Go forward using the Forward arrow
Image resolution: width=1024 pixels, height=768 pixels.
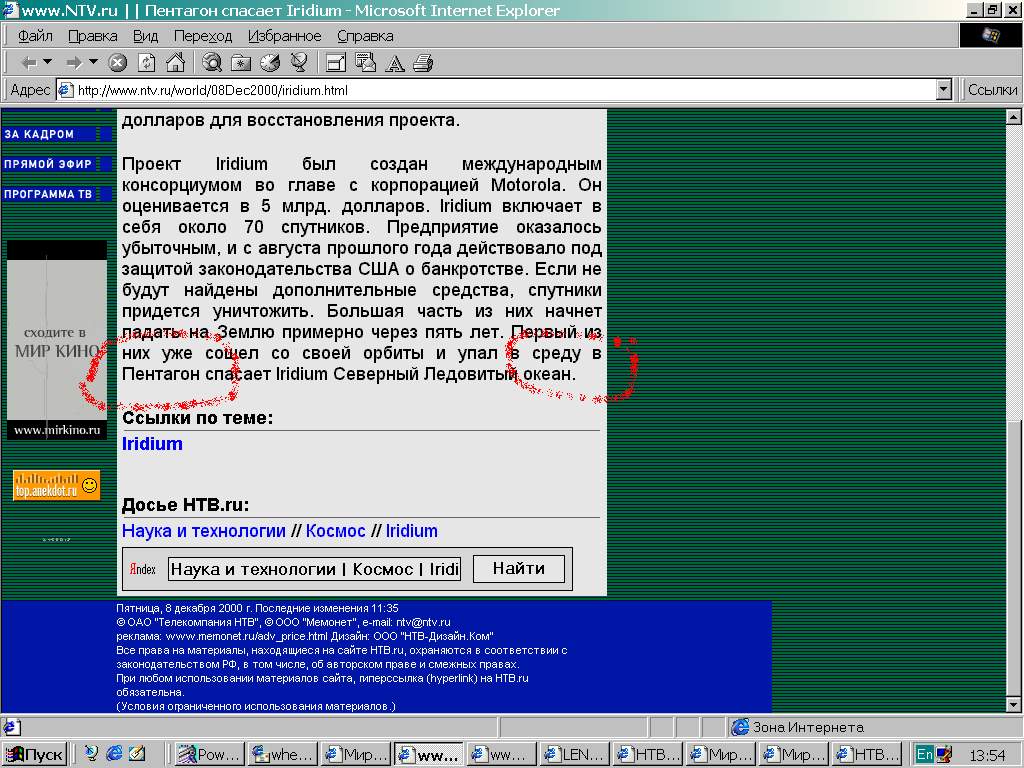(74, 63)
